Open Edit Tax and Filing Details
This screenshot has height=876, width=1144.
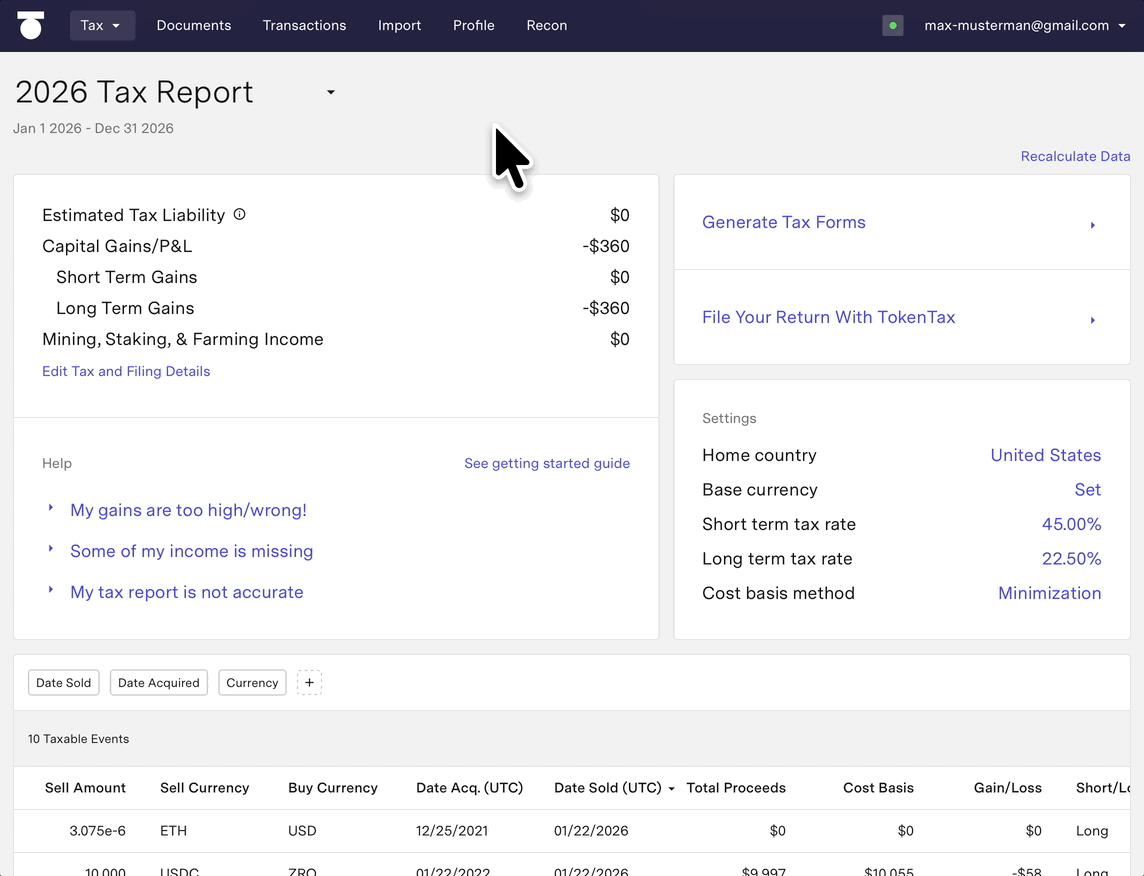coord(126,371)
